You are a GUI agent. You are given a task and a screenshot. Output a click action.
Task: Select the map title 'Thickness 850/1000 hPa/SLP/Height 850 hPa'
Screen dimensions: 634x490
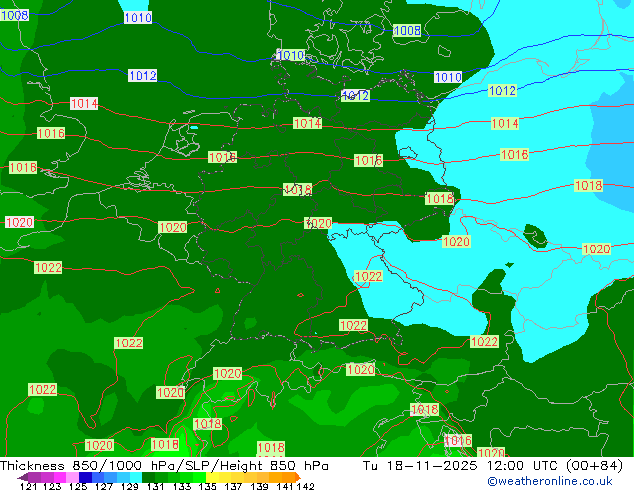coord(164,466)
